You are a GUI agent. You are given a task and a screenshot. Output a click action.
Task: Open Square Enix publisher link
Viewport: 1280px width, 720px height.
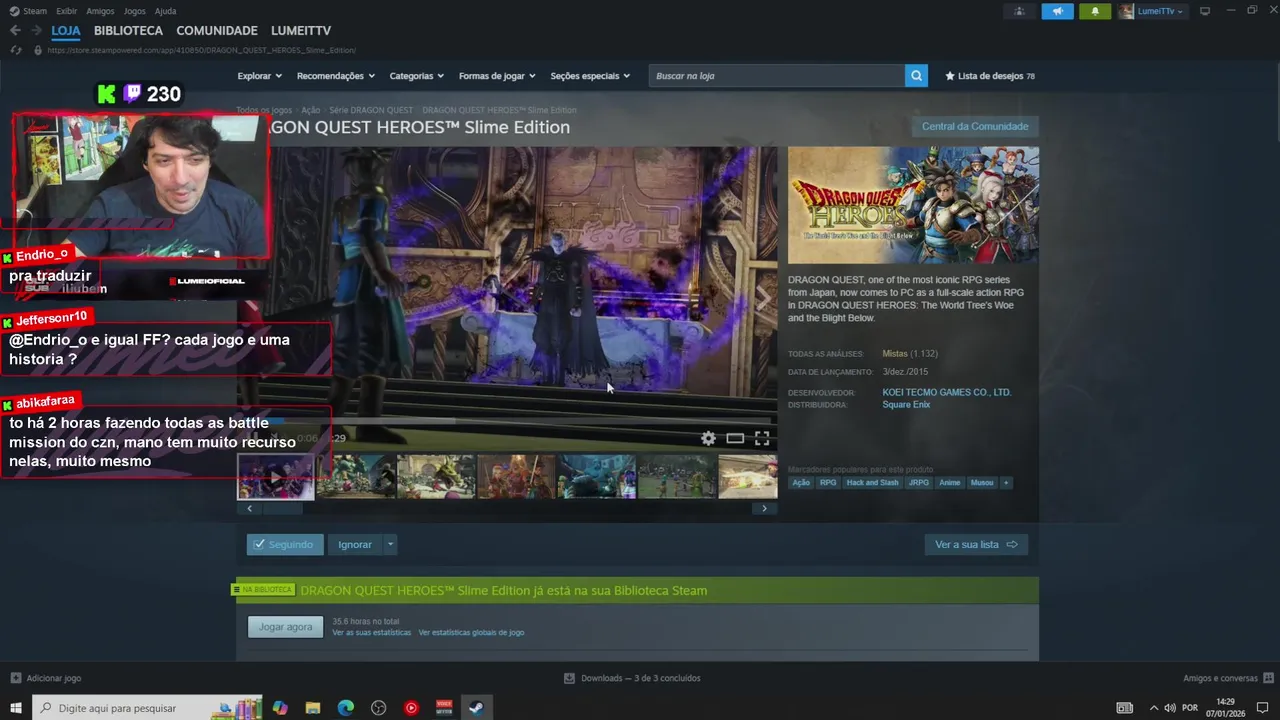coord(906,404)
